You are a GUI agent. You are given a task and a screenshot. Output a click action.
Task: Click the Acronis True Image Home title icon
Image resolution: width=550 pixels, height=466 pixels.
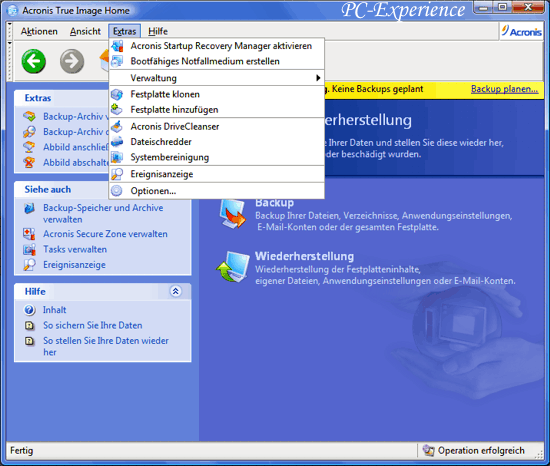point(13,11)
